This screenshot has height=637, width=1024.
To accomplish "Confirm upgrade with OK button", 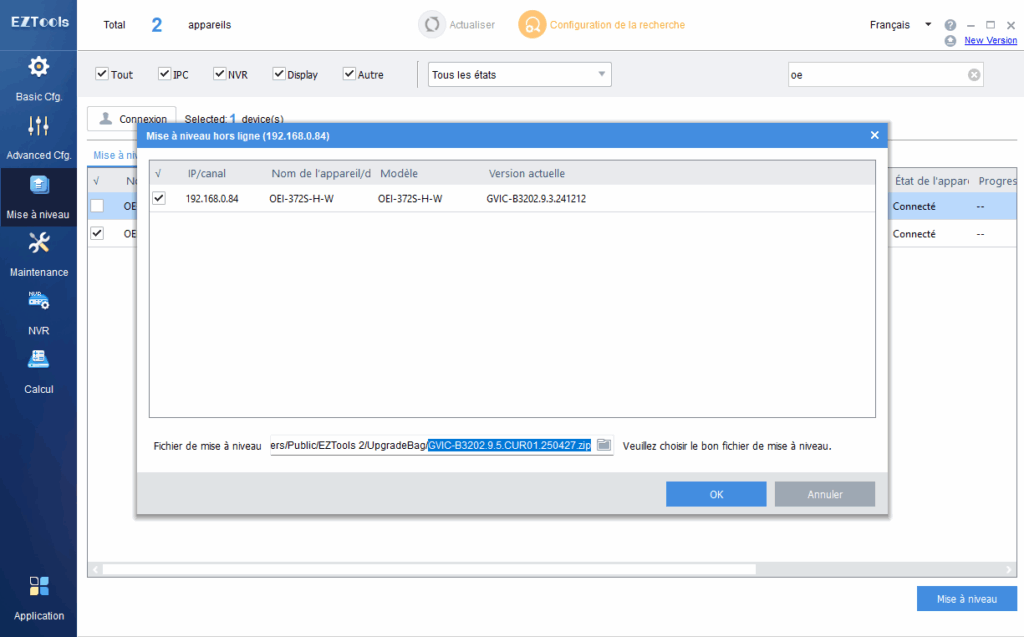I will [716, 494].
